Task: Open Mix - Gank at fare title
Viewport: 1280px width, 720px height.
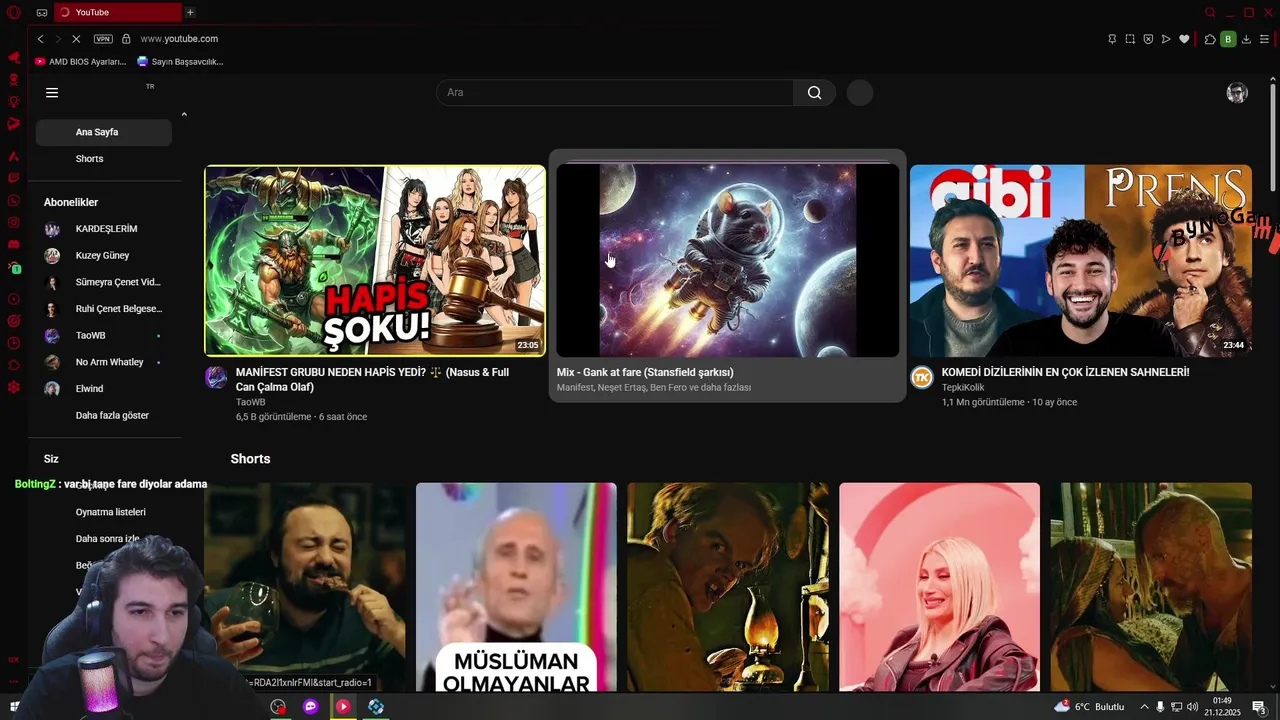Action: pyautogui.click(x=645, y=372)
